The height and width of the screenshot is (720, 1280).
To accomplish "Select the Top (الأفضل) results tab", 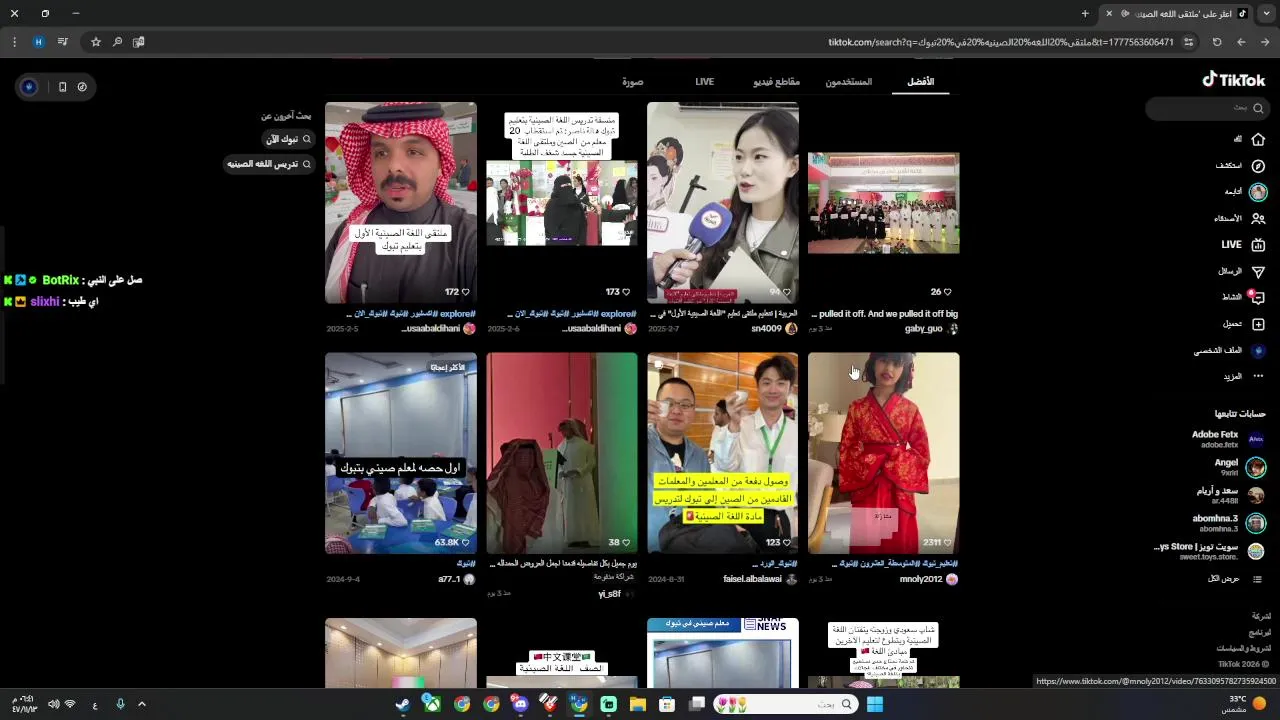I will click(x=920, y=82).
